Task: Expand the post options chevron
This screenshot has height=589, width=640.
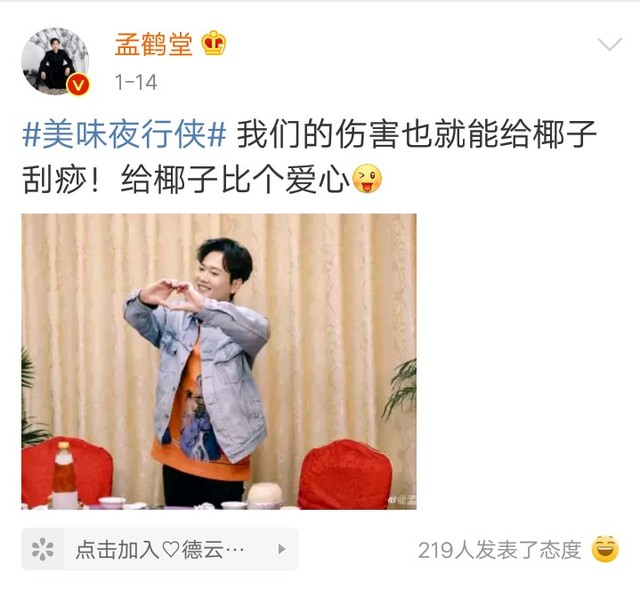Action: click(x=609, y=44)
